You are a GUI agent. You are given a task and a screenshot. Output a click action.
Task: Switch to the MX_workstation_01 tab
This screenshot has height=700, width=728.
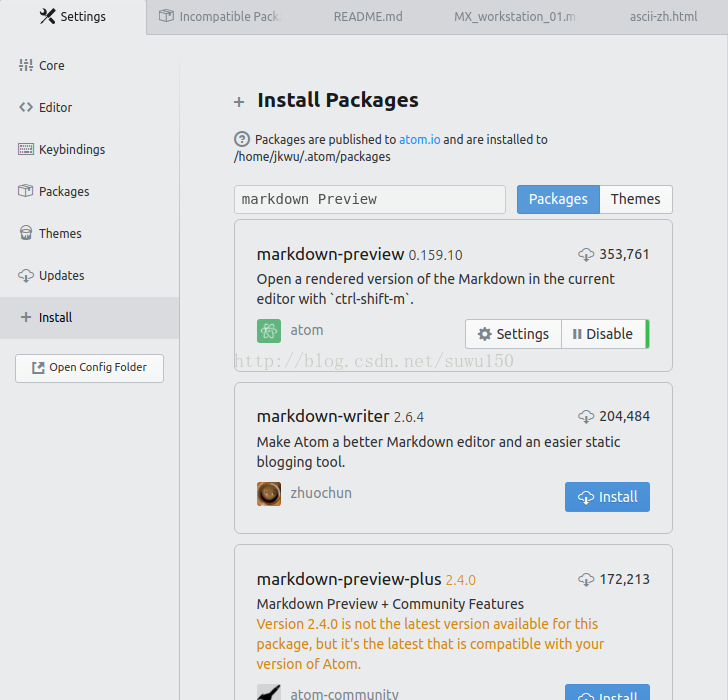pyautogui.click(x=514, y=17)
